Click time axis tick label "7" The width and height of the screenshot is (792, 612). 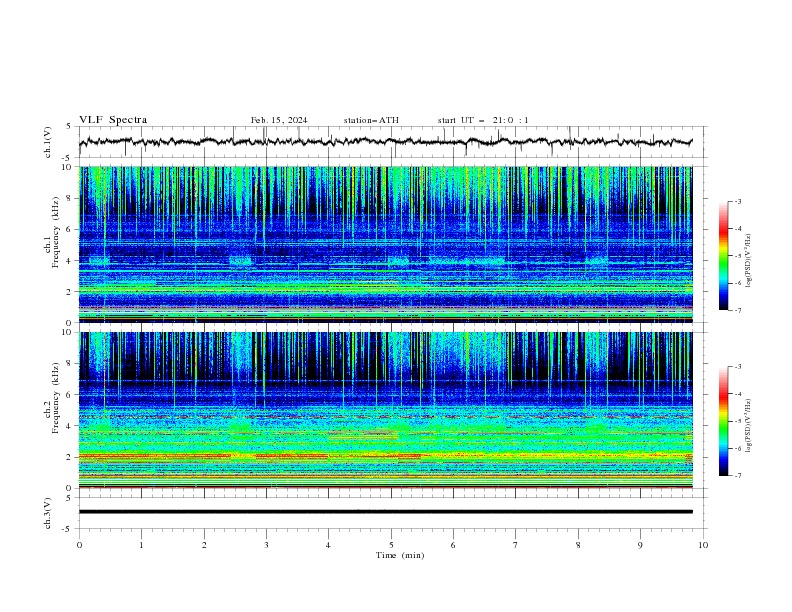(516, 545)
